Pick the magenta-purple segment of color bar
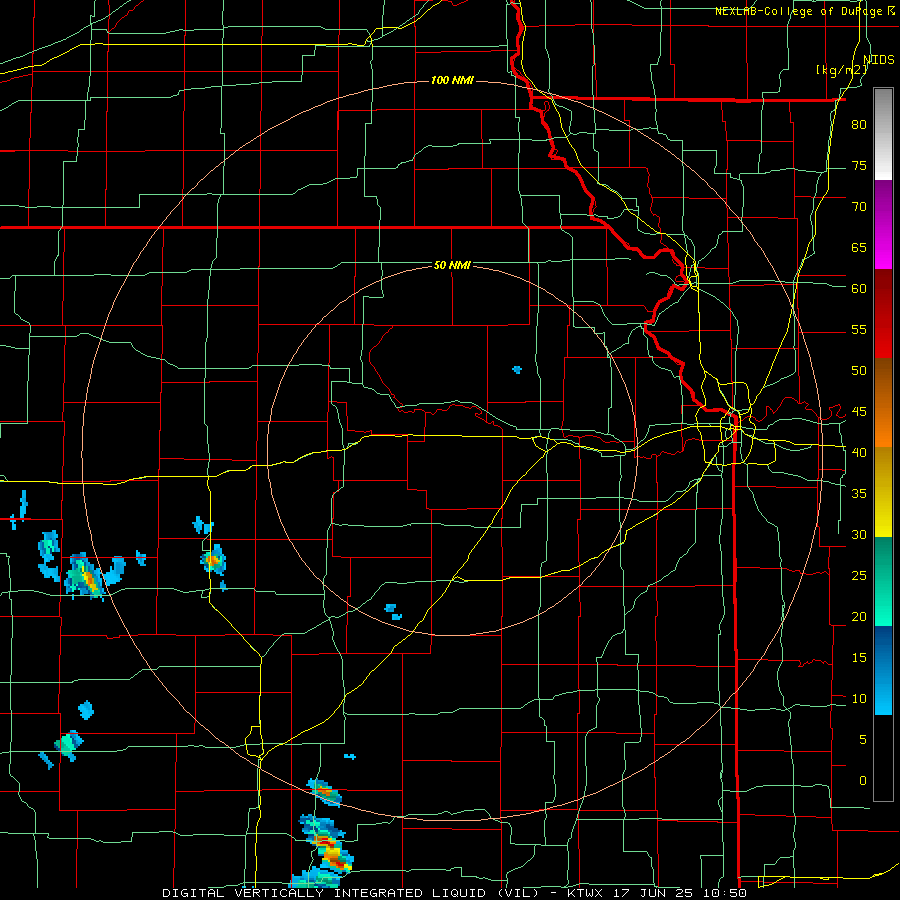 tap(883, 224)
